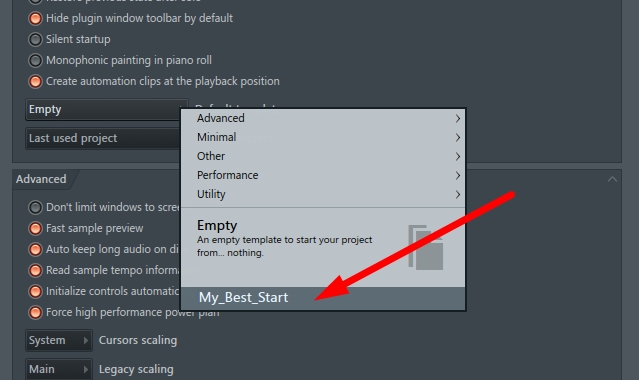
Task: Enable Don't limit windows to screen
Action: 35,207
